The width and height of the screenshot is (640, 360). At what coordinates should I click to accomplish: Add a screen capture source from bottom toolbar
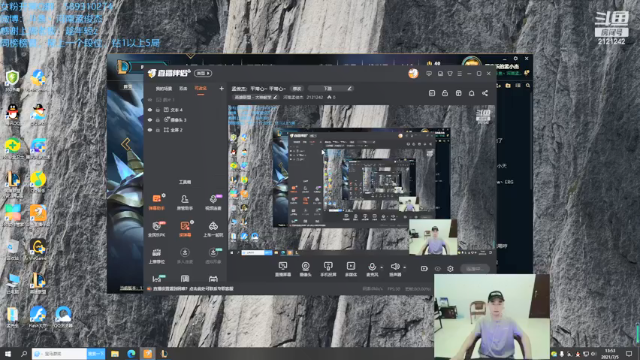click(283, 269)
